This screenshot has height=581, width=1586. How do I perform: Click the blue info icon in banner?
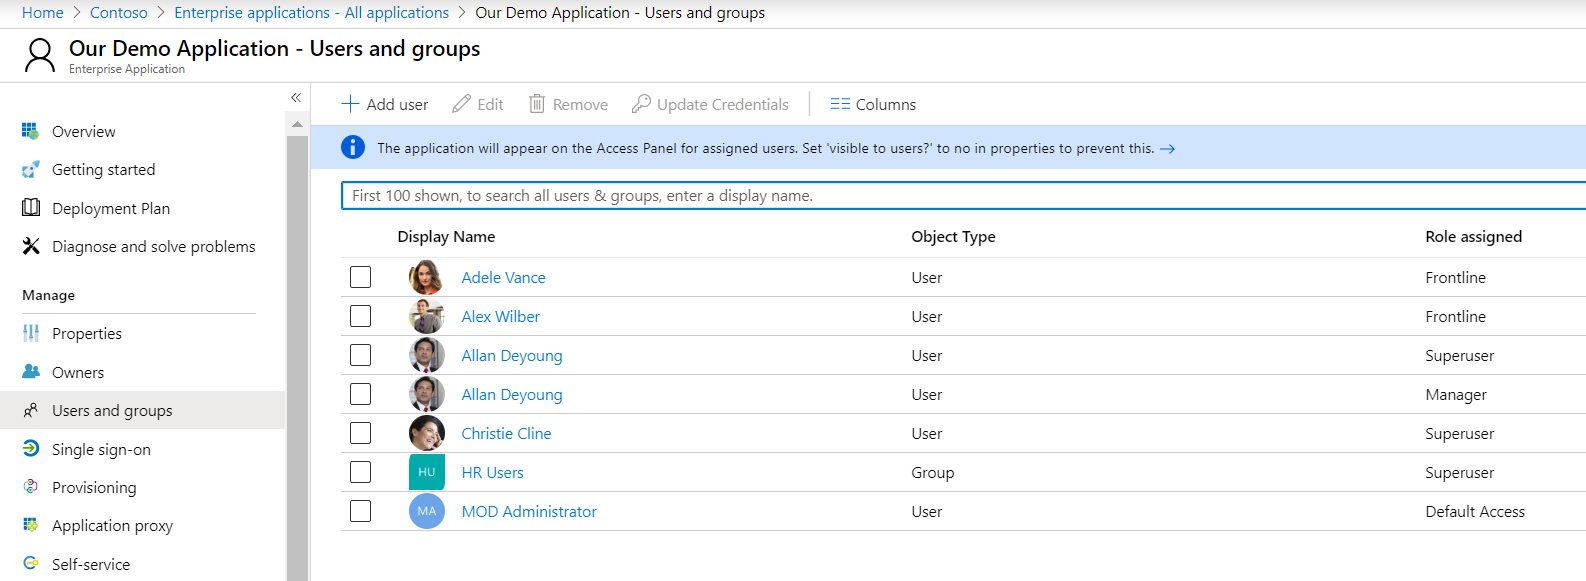(x=353, y=148)
